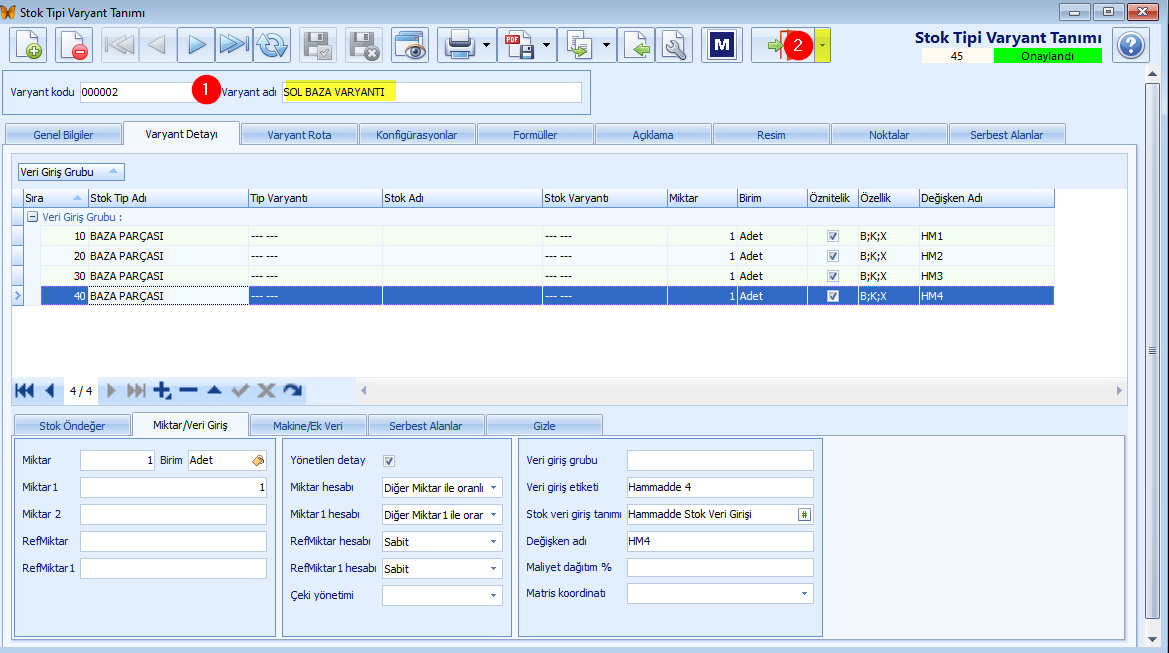
Task: Export to PDF with the PDF icon
Action: 519,45
